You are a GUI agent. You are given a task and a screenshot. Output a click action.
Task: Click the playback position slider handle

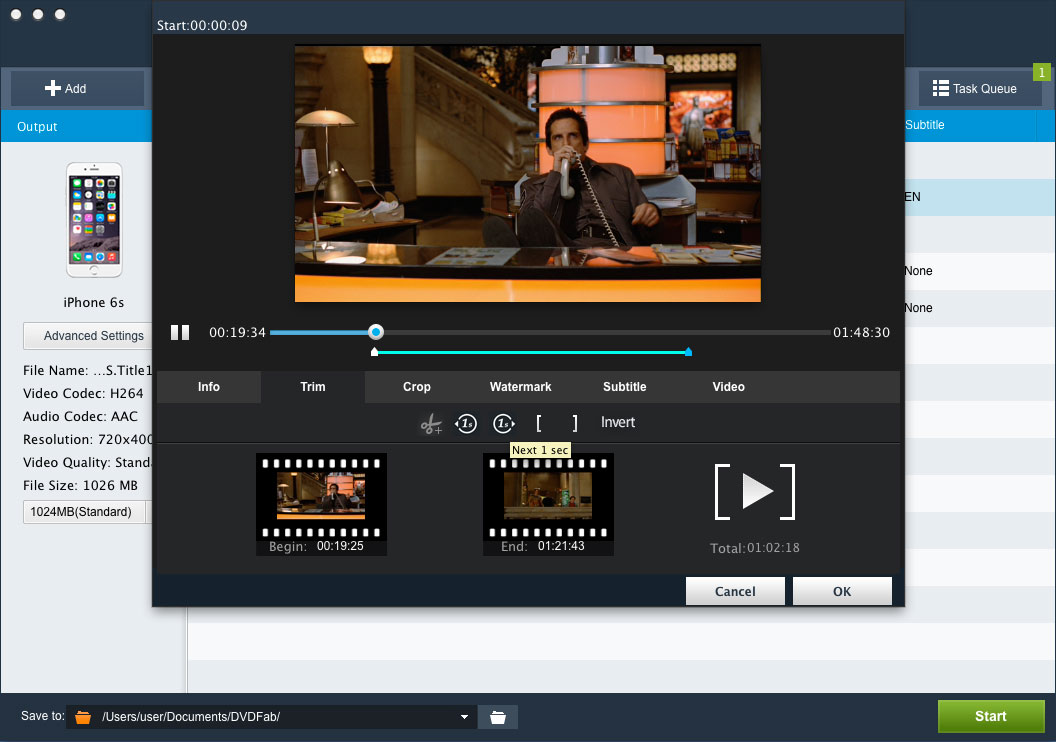(376, 332)
